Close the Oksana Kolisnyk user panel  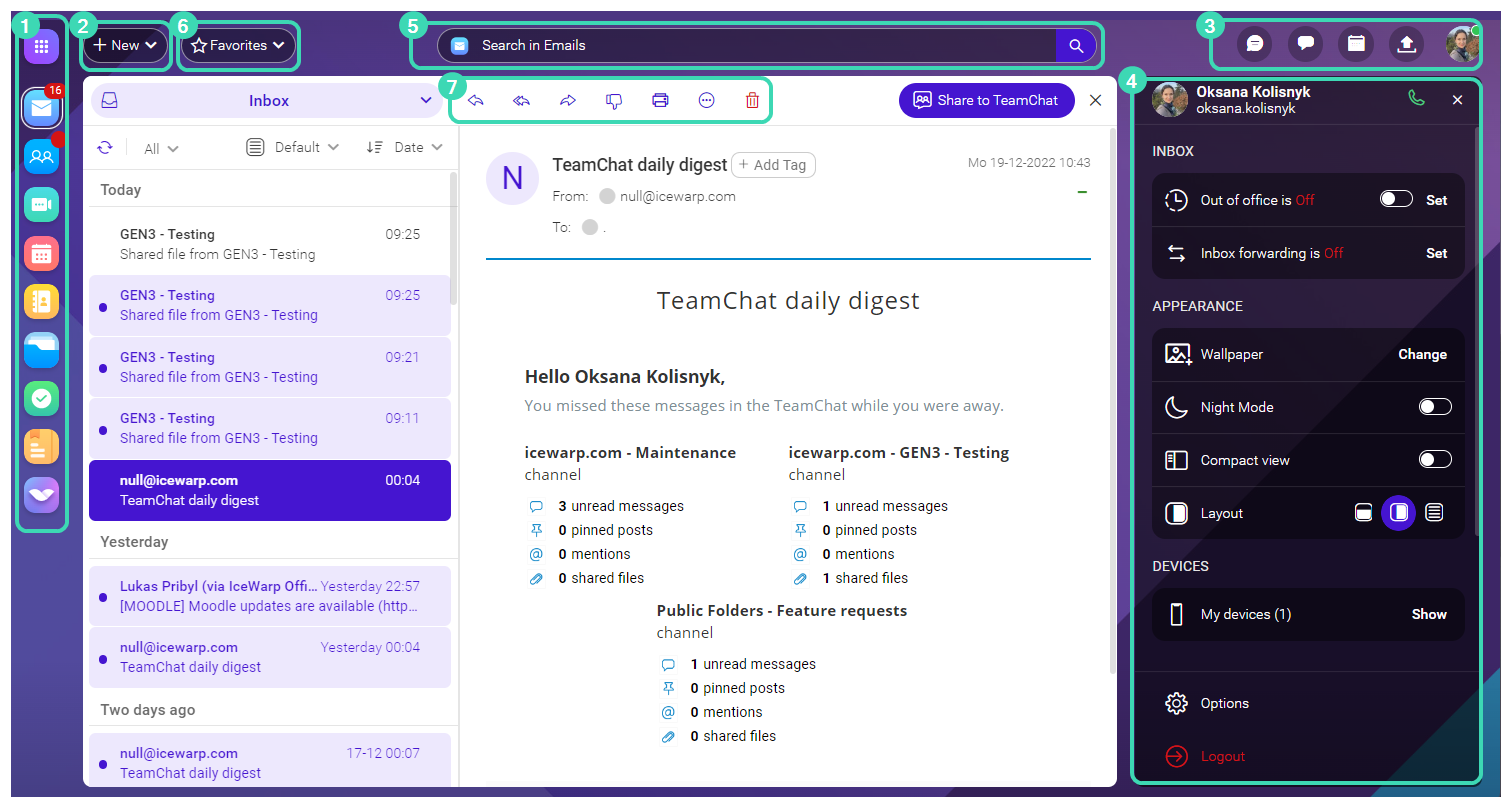point(1457,99)
